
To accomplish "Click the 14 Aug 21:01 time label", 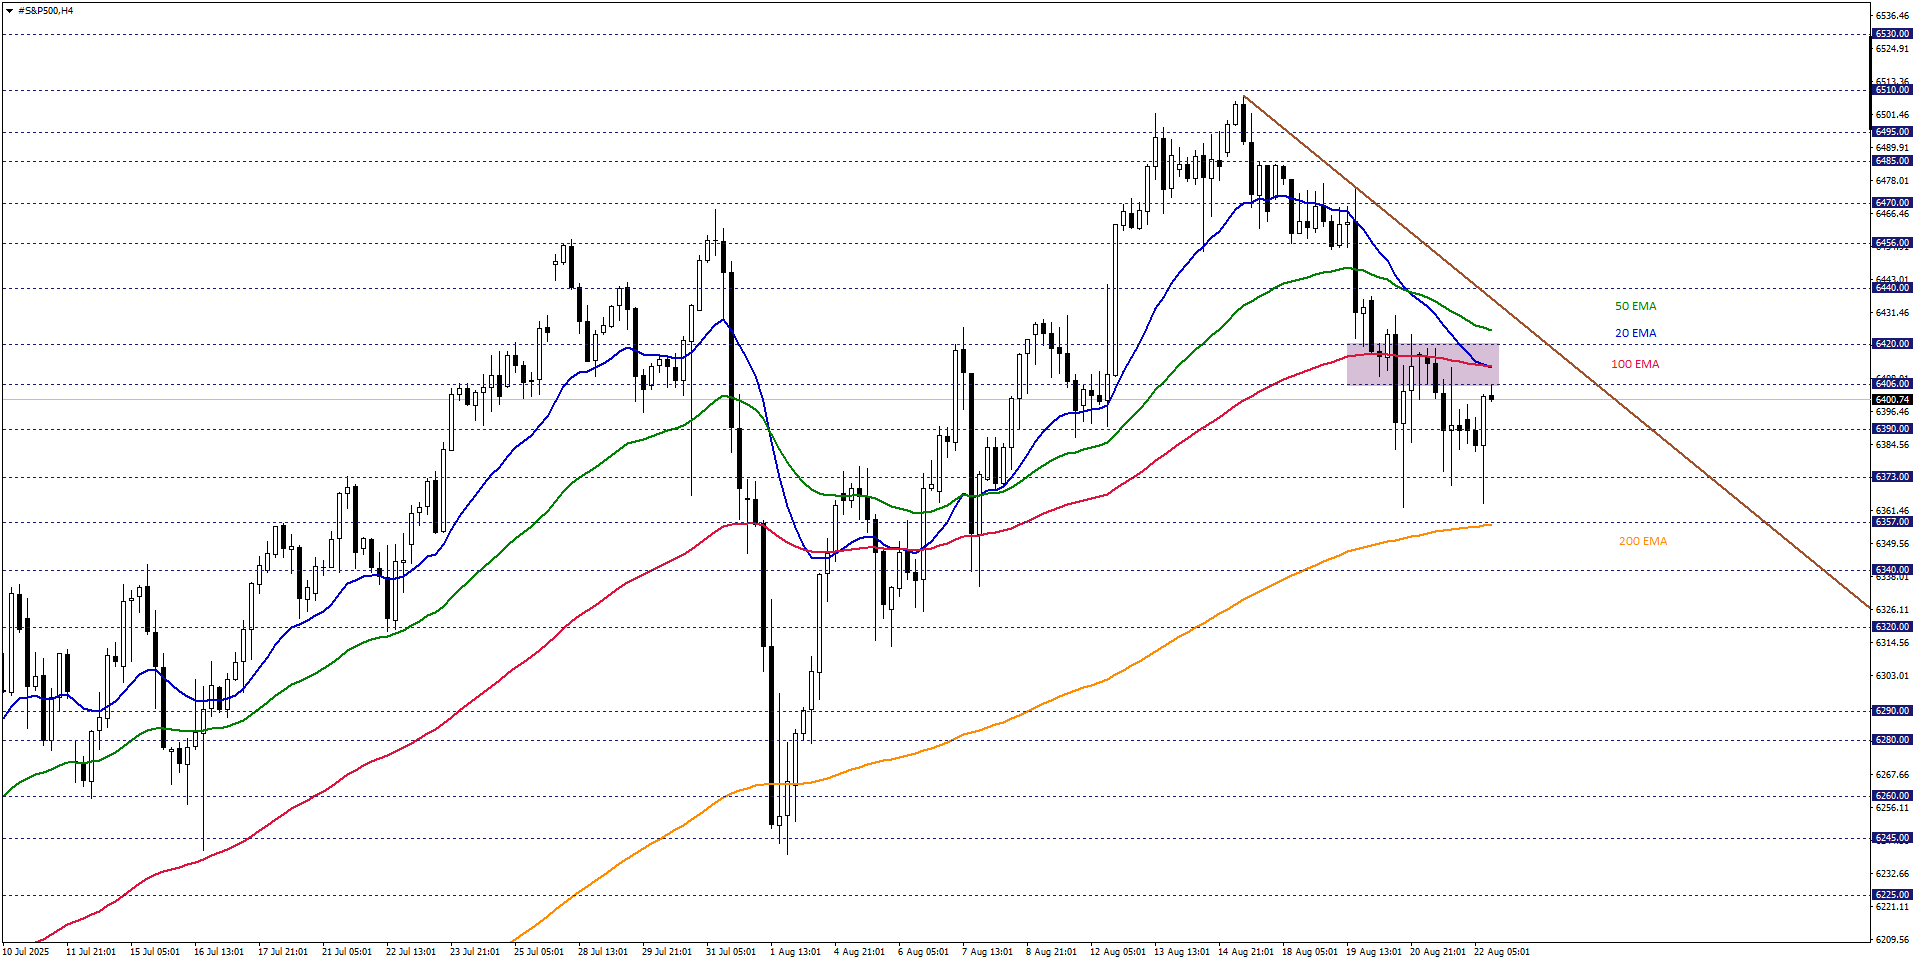I will (1246, 952).
